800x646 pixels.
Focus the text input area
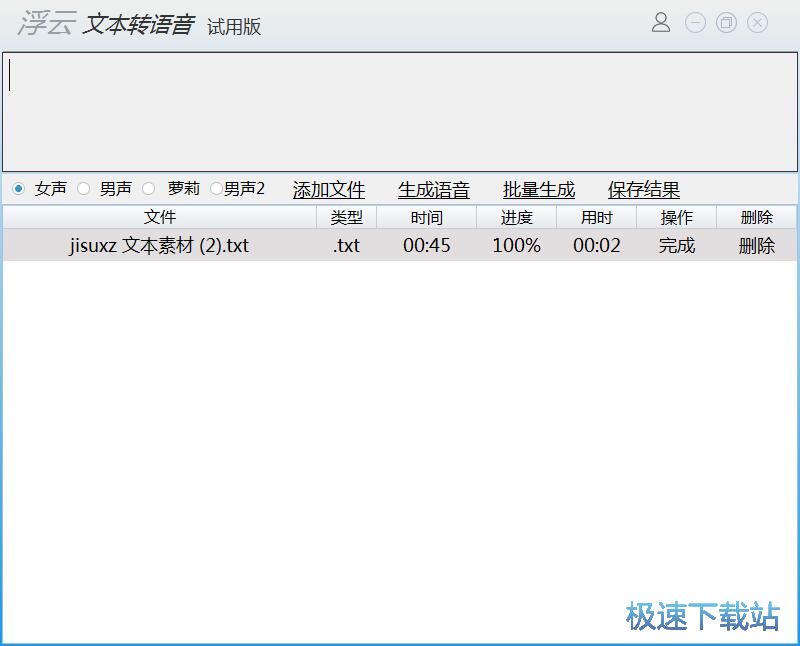click(x=400, y=112)
